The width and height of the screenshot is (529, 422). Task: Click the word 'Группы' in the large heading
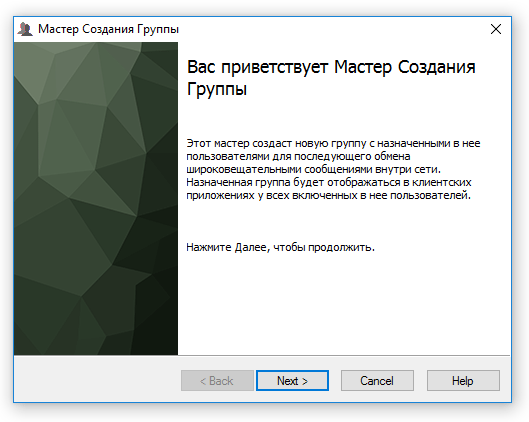217,89
